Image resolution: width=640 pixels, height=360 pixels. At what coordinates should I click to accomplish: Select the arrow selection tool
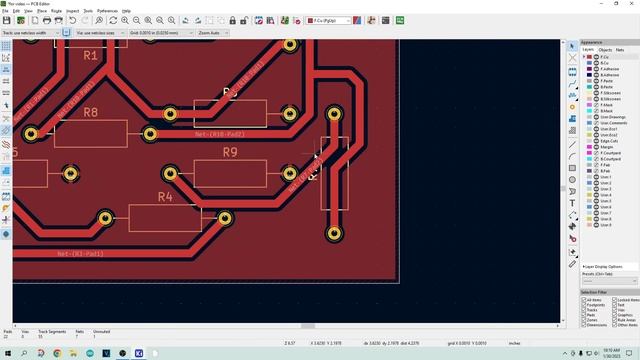click(x=572, y=46)
